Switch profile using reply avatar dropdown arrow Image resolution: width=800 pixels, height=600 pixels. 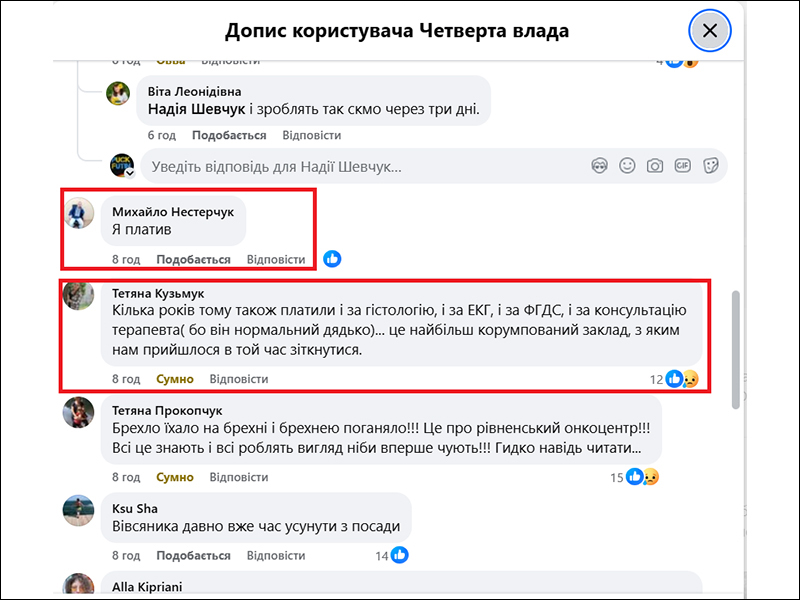(129, 173)
